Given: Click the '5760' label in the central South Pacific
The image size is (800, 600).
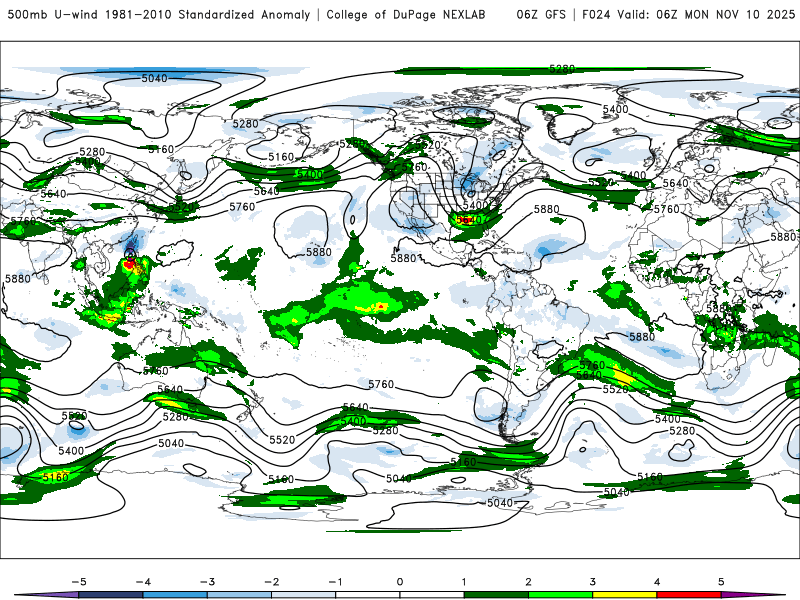Looking at the screenshot, I should pyautogui.click(x=381, y=384).
